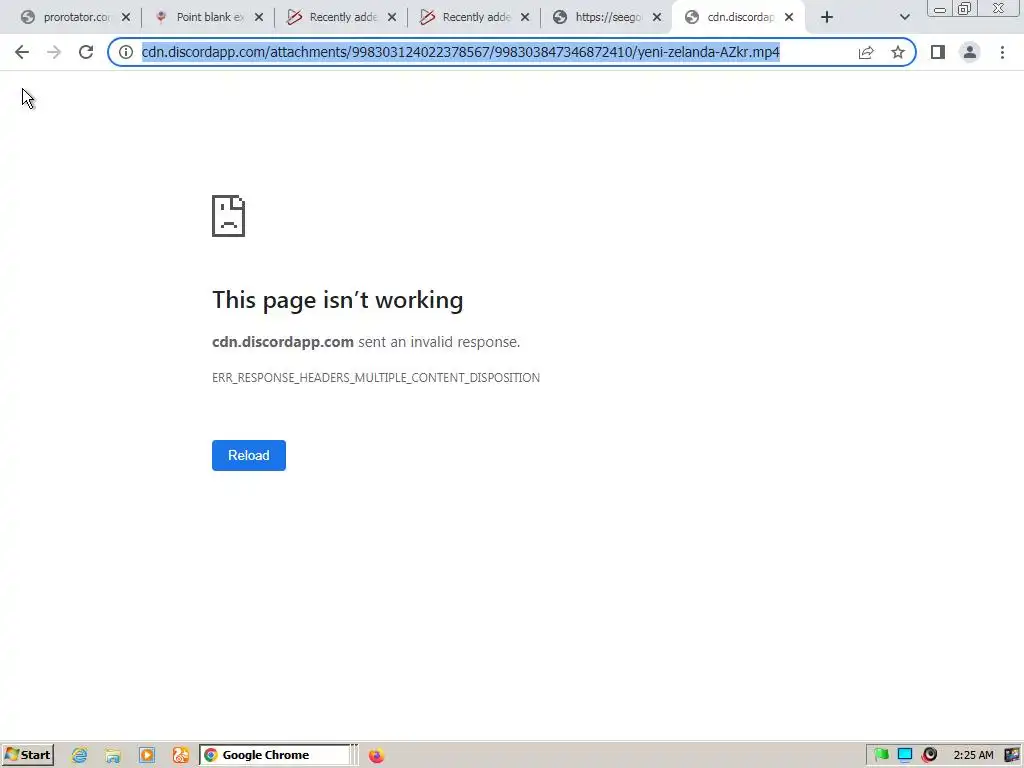
Task: Click the red circular tray icon
Action: click(930, 755)
